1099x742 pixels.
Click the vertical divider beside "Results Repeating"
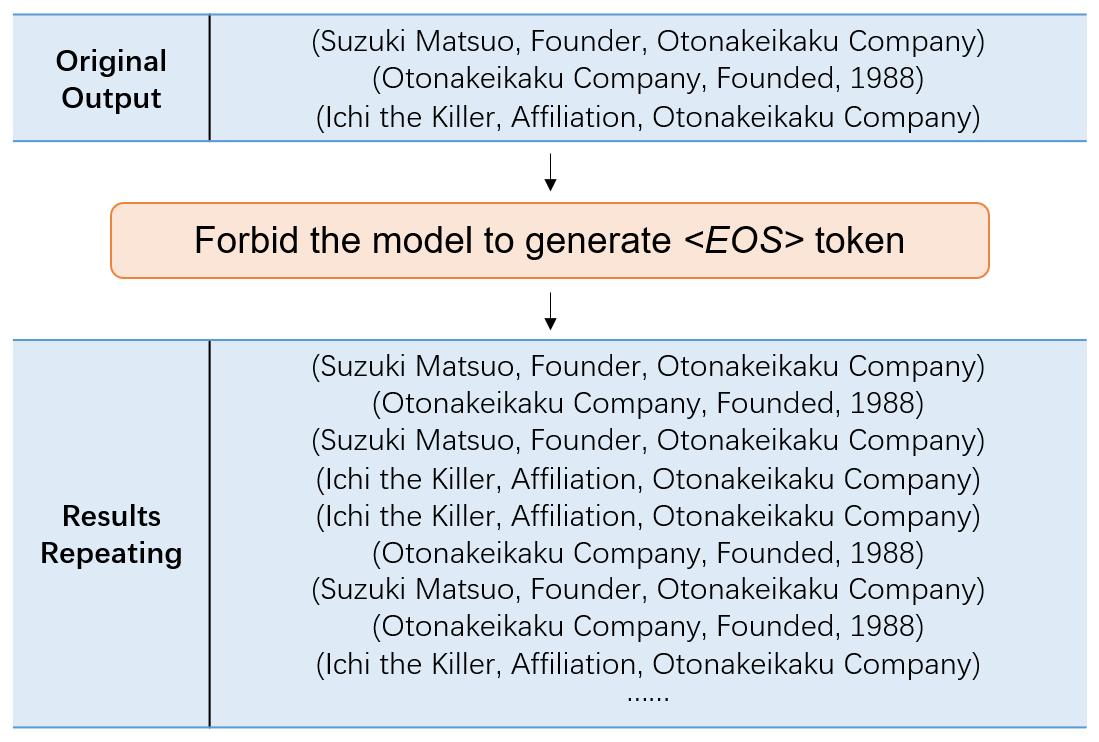(210, 534)
